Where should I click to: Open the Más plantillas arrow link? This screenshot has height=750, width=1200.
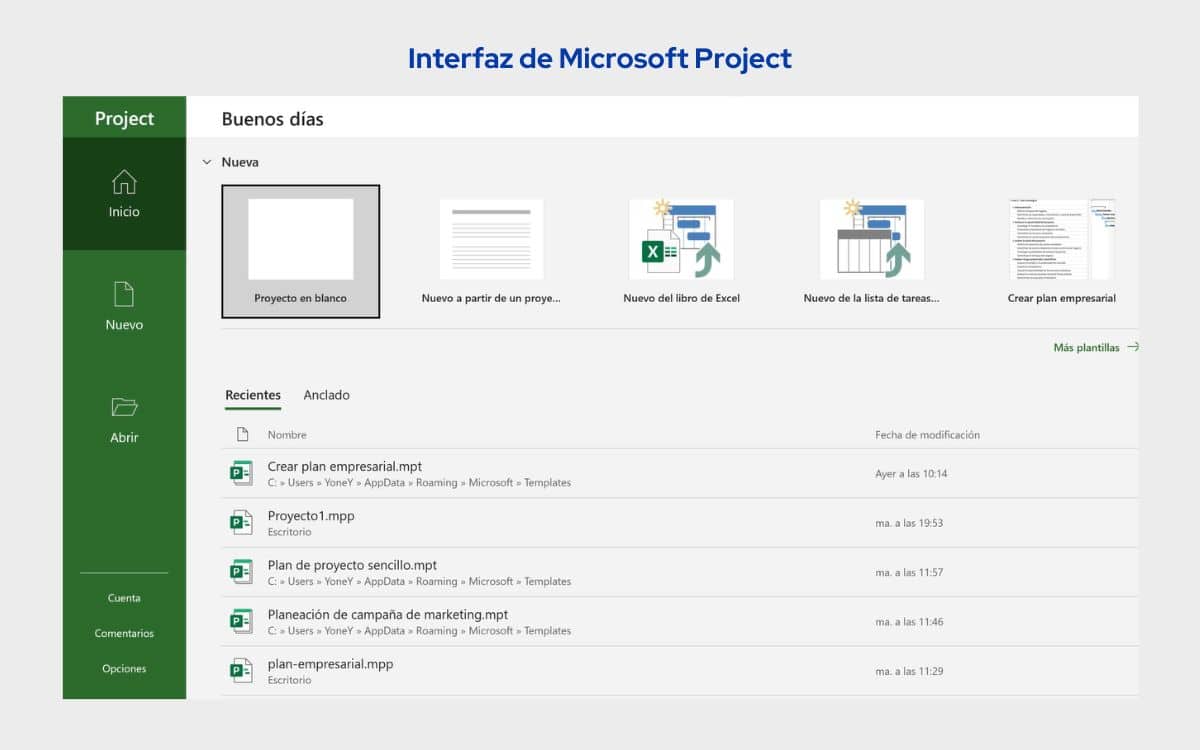[x=1134, y=346]
